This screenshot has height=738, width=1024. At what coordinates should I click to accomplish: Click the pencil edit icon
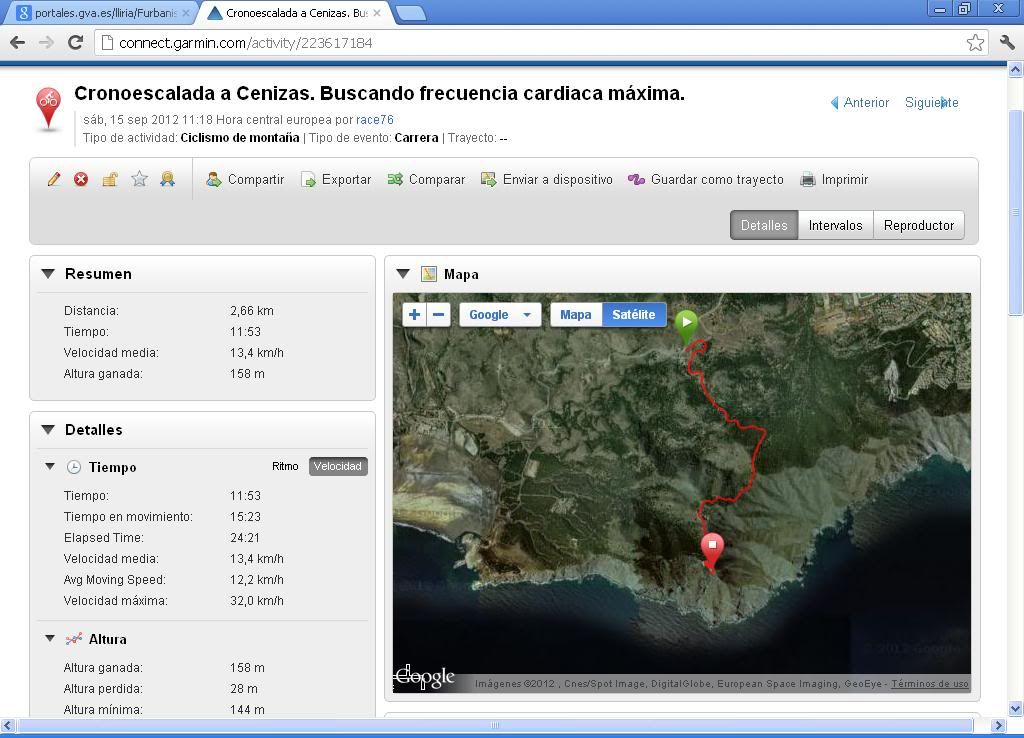point(54,179)
